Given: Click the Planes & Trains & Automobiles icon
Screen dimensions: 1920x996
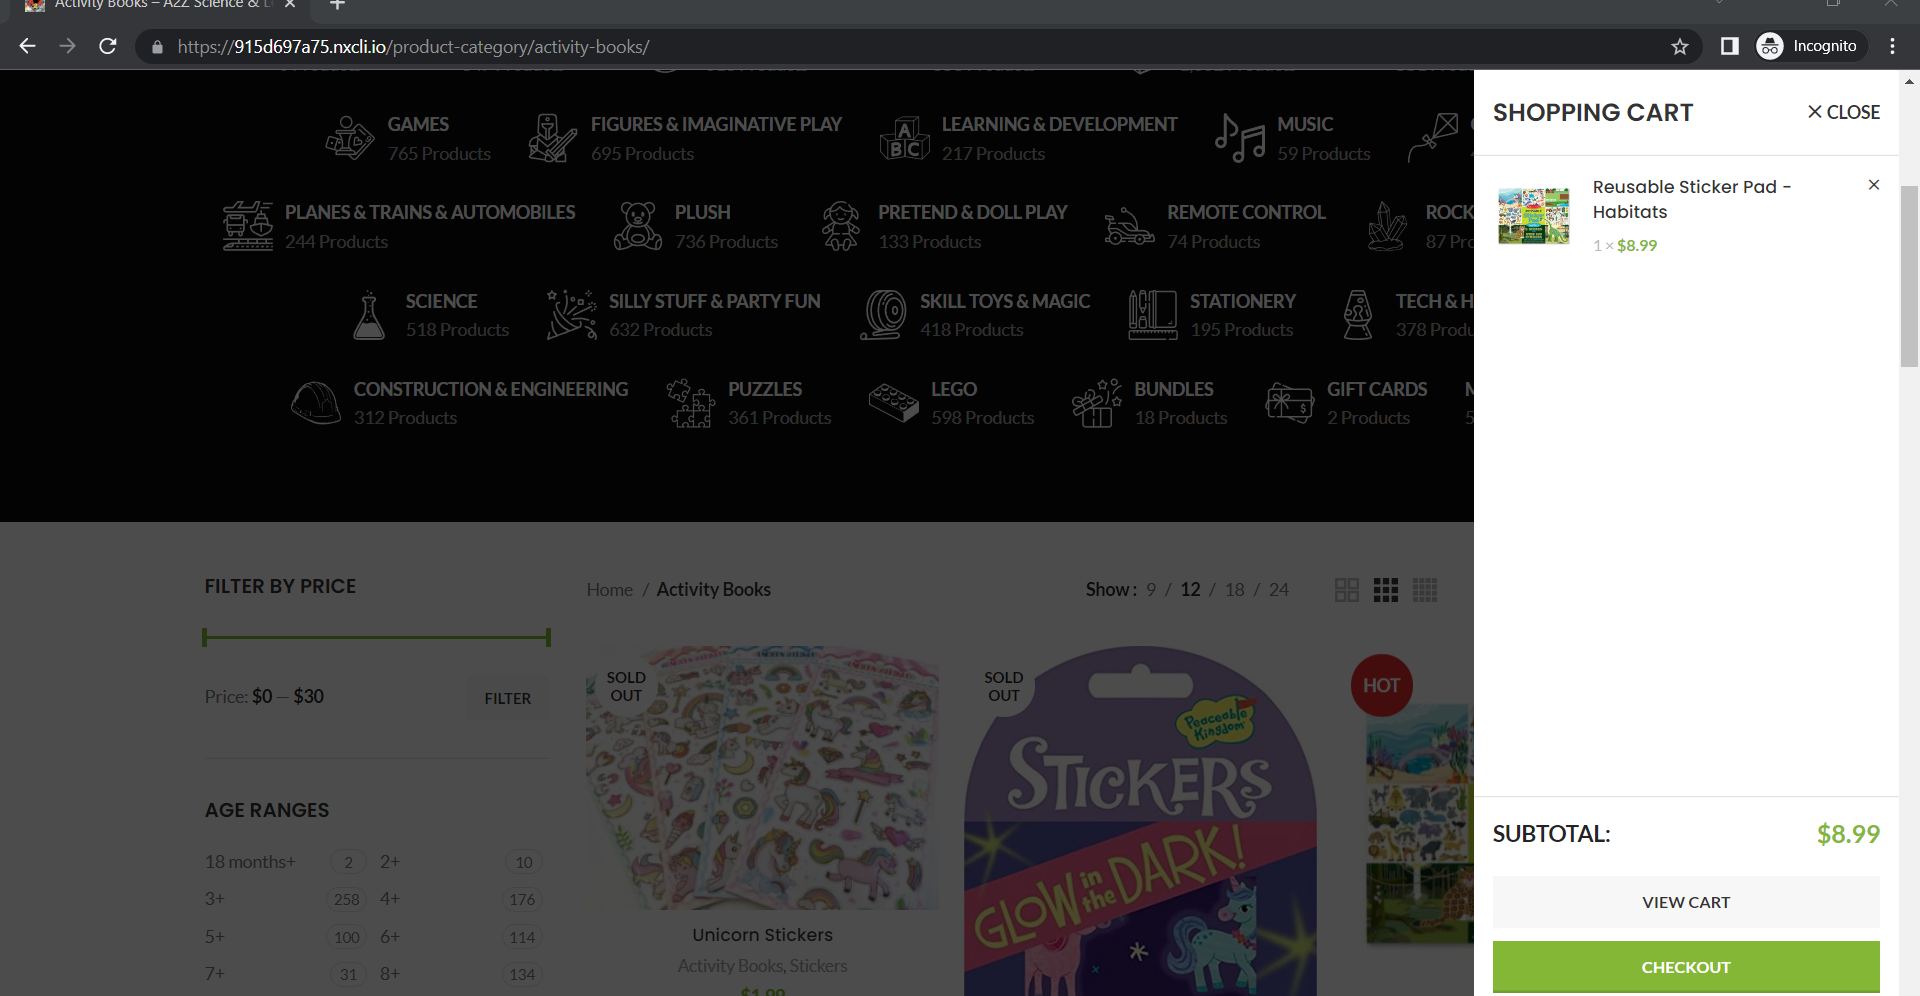Looking at the screenshot, I should coord(248,226).
